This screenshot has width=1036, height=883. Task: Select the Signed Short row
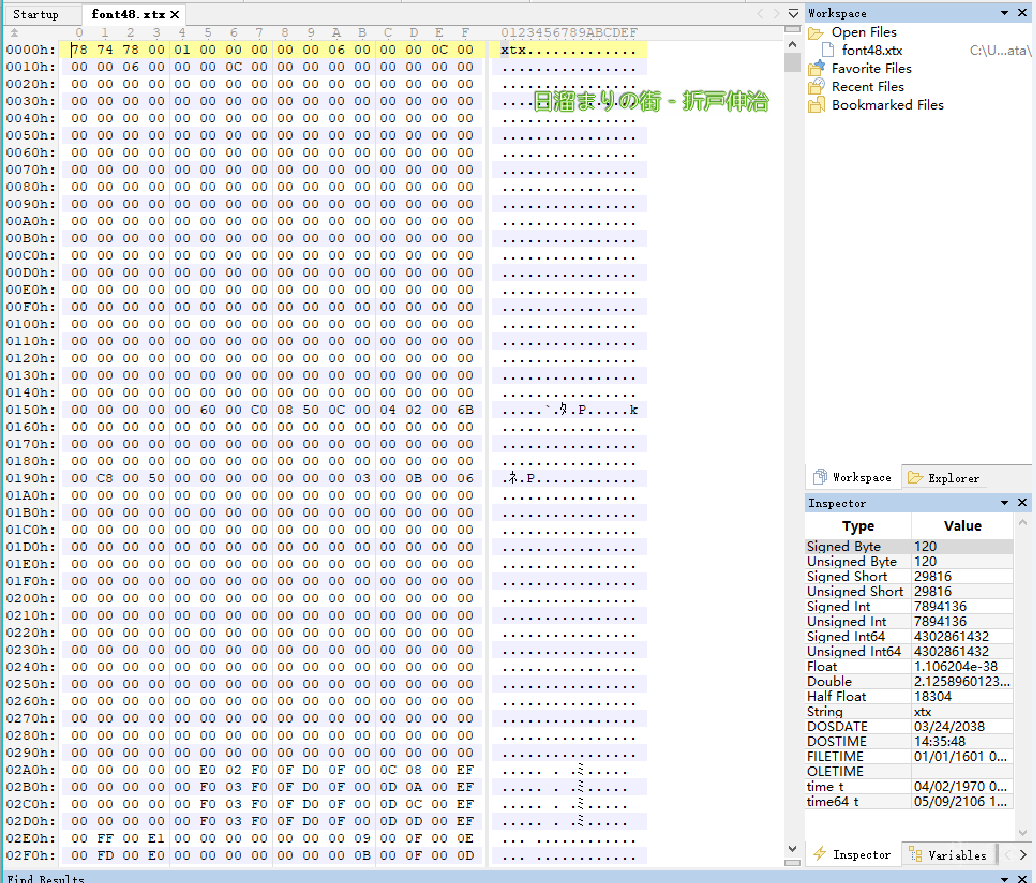pos(909,576)
